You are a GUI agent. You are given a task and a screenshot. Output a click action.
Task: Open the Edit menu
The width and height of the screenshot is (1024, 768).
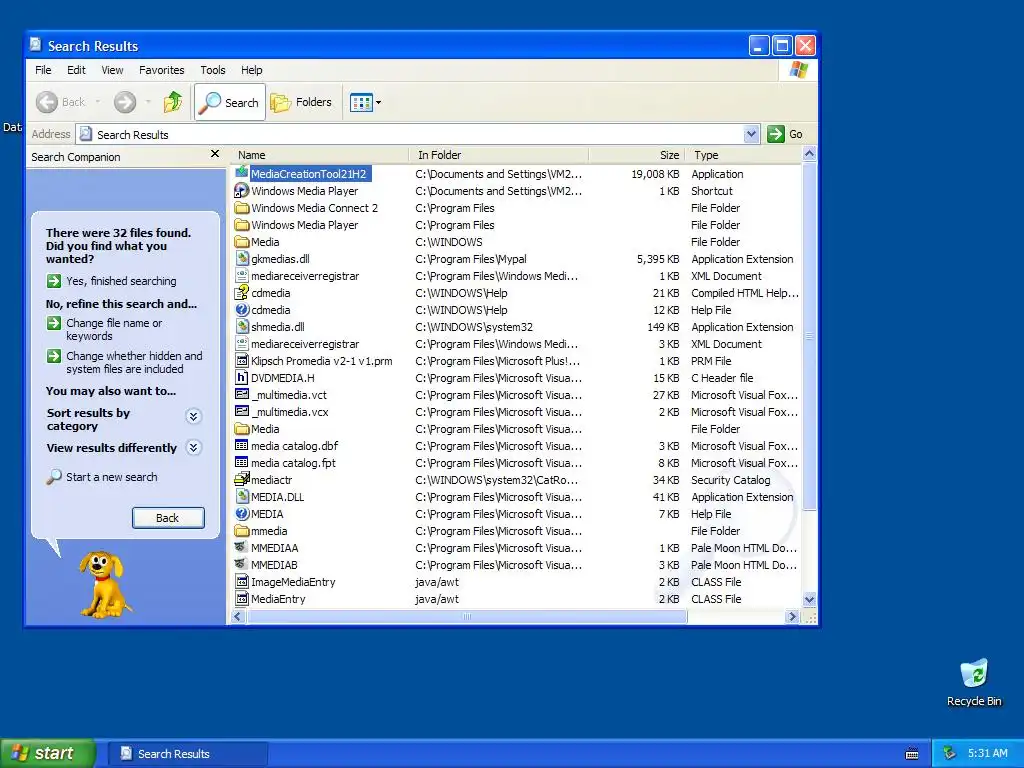point(76,70)
